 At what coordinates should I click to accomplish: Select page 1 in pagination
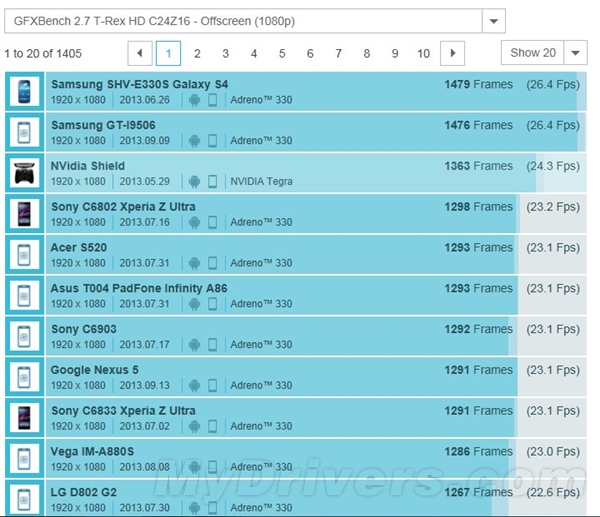tap(168, 53)
